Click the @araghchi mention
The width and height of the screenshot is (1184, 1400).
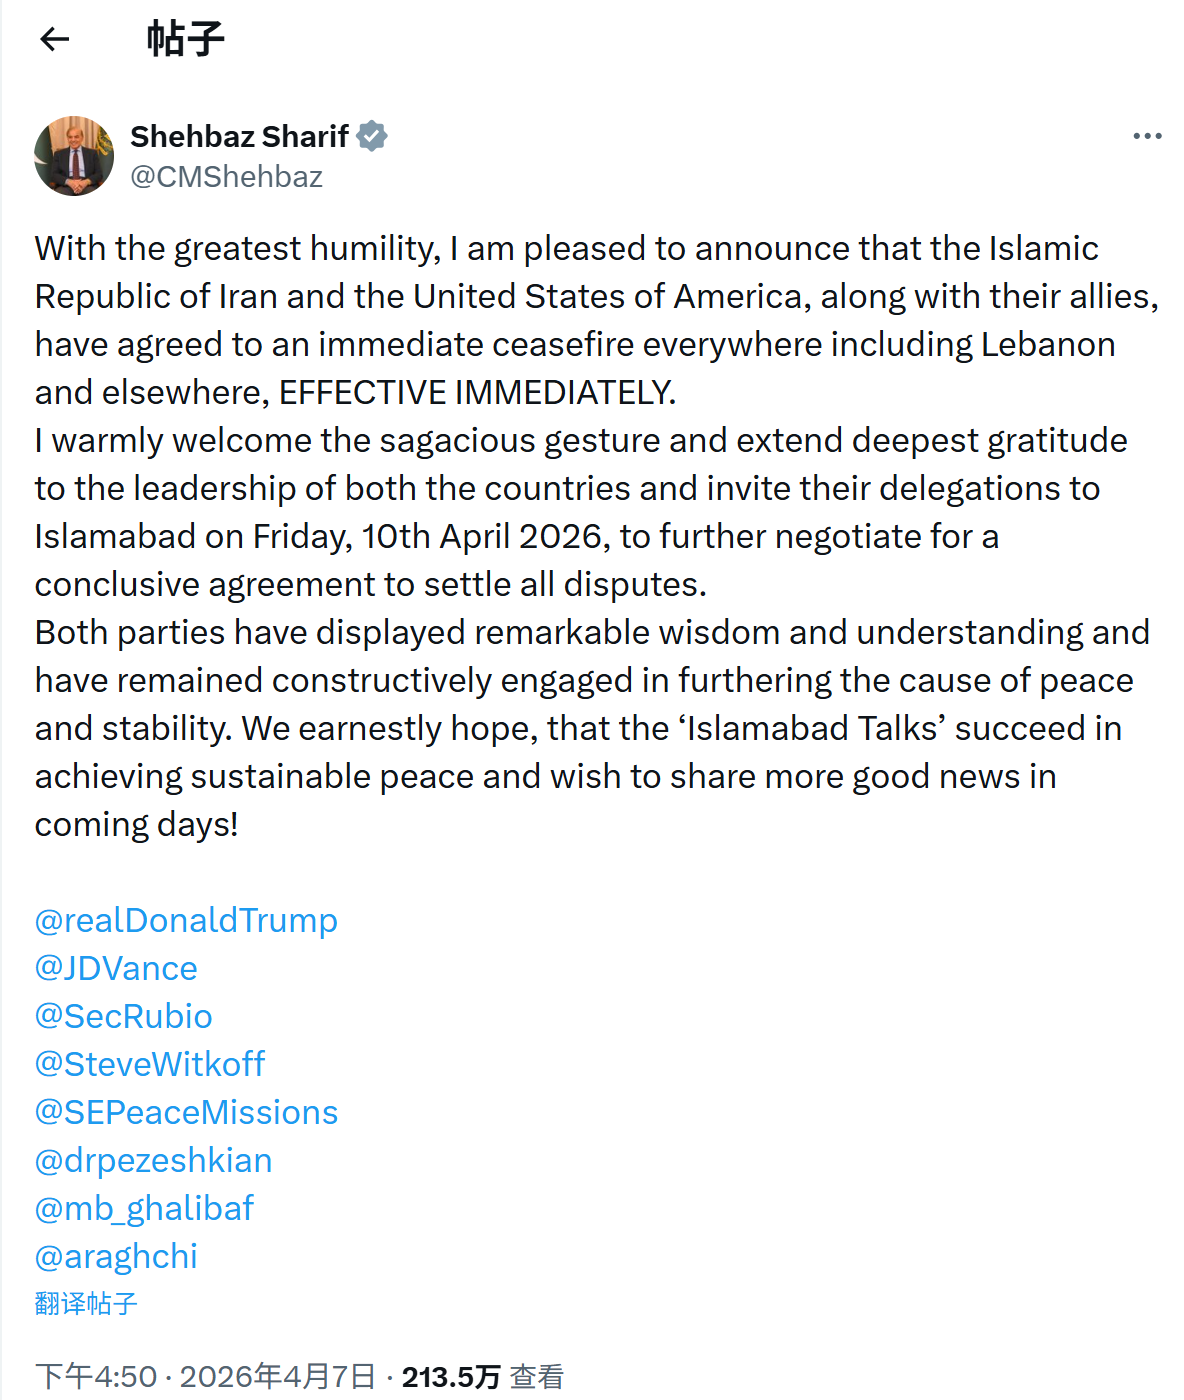116,1256
